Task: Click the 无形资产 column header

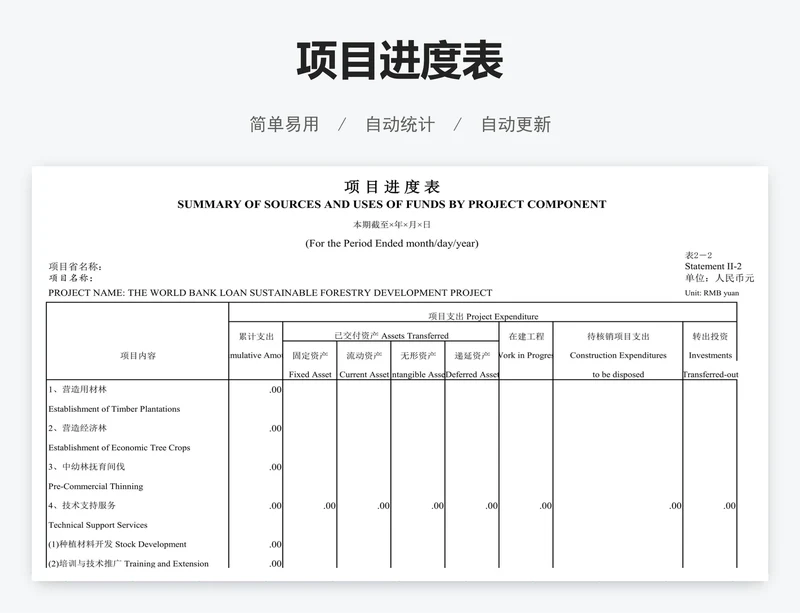Action: click(418, 355)
